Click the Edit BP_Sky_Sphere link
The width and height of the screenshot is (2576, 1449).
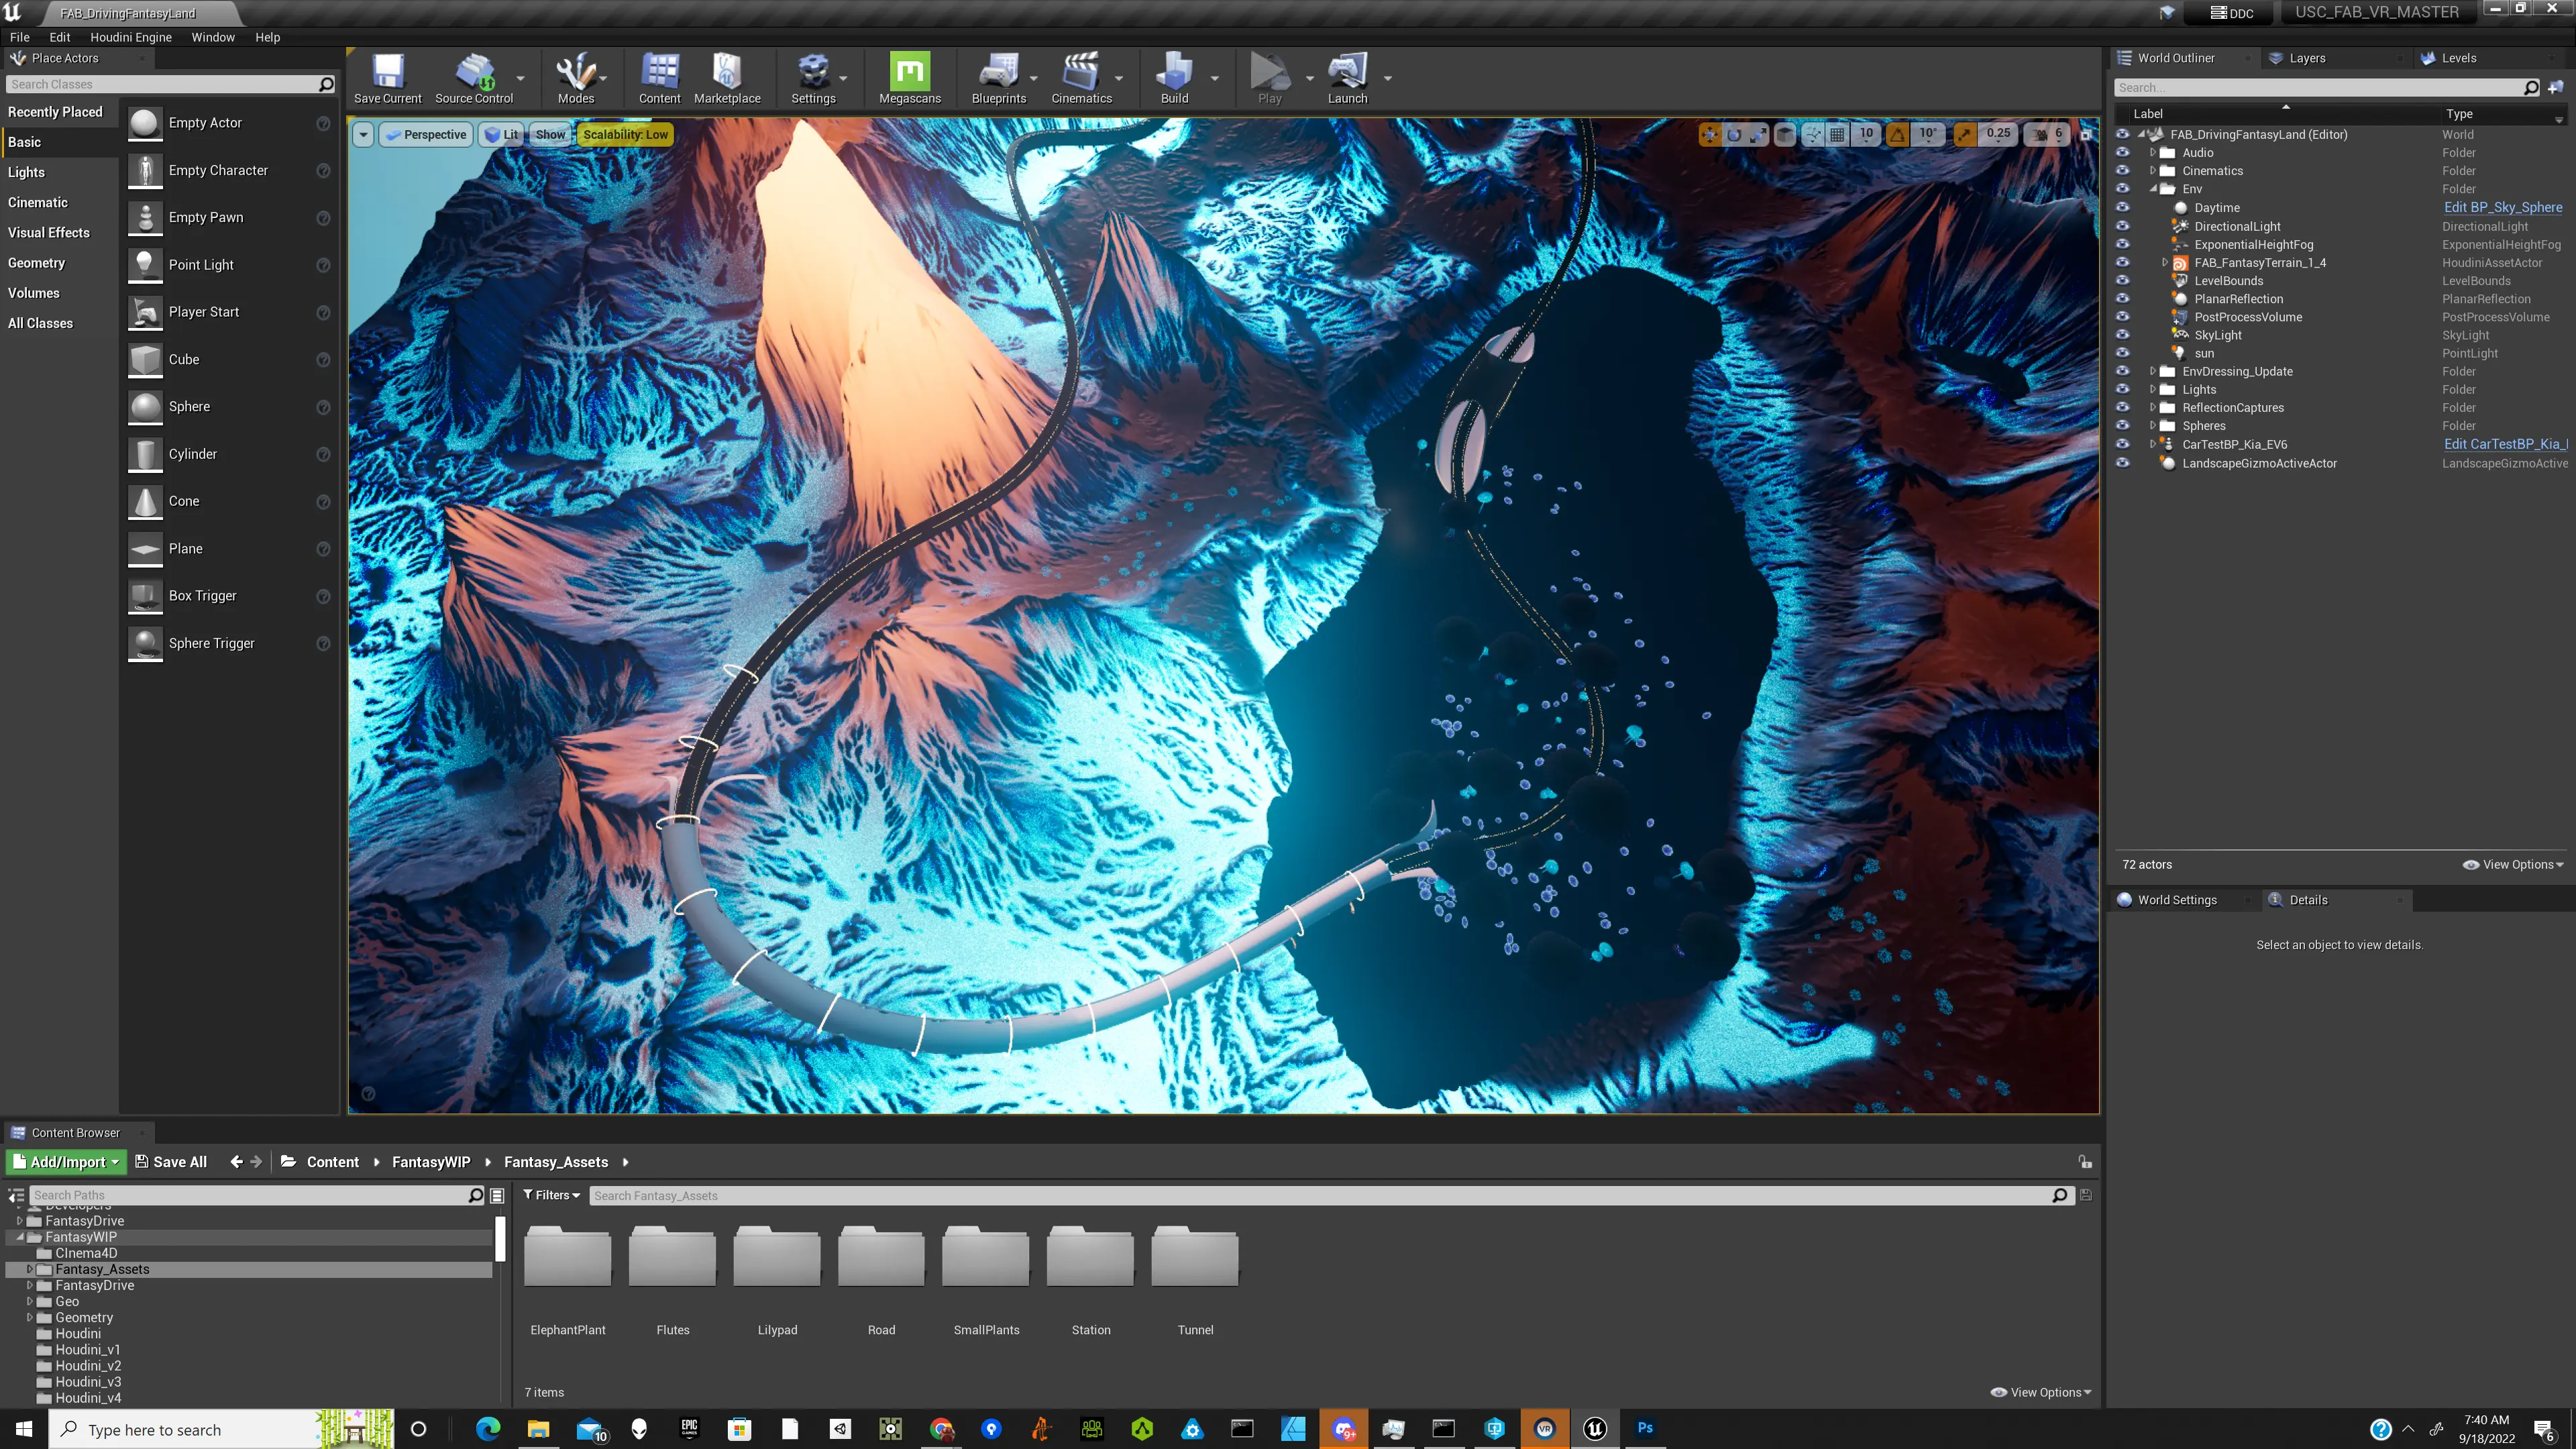pos(2502,208)
